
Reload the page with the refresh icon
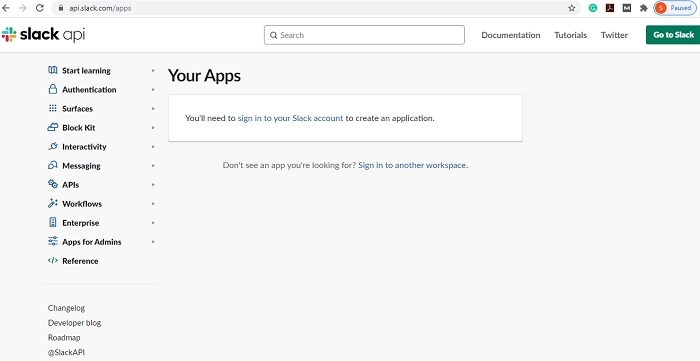coord(40,8)
